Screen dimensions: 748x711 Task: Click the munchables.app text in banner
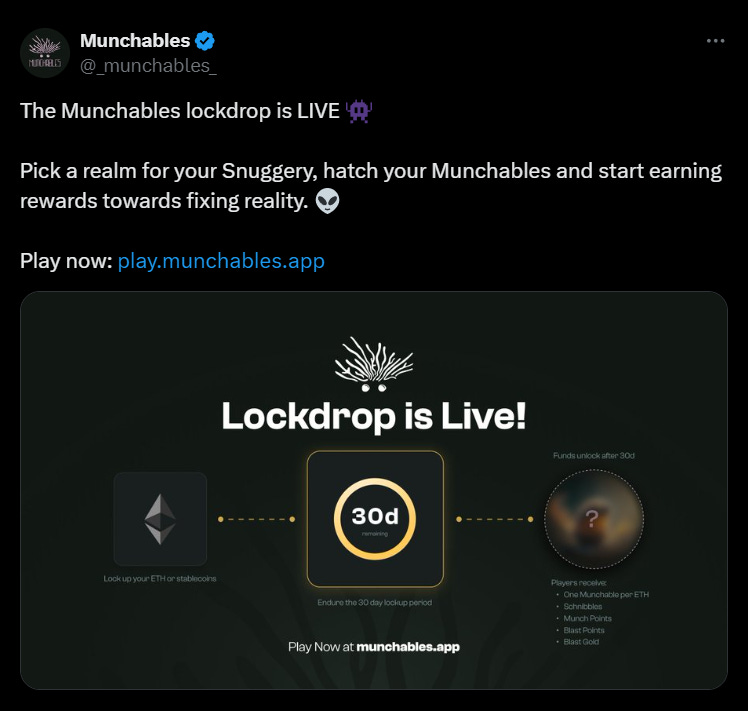click(408, 647)
